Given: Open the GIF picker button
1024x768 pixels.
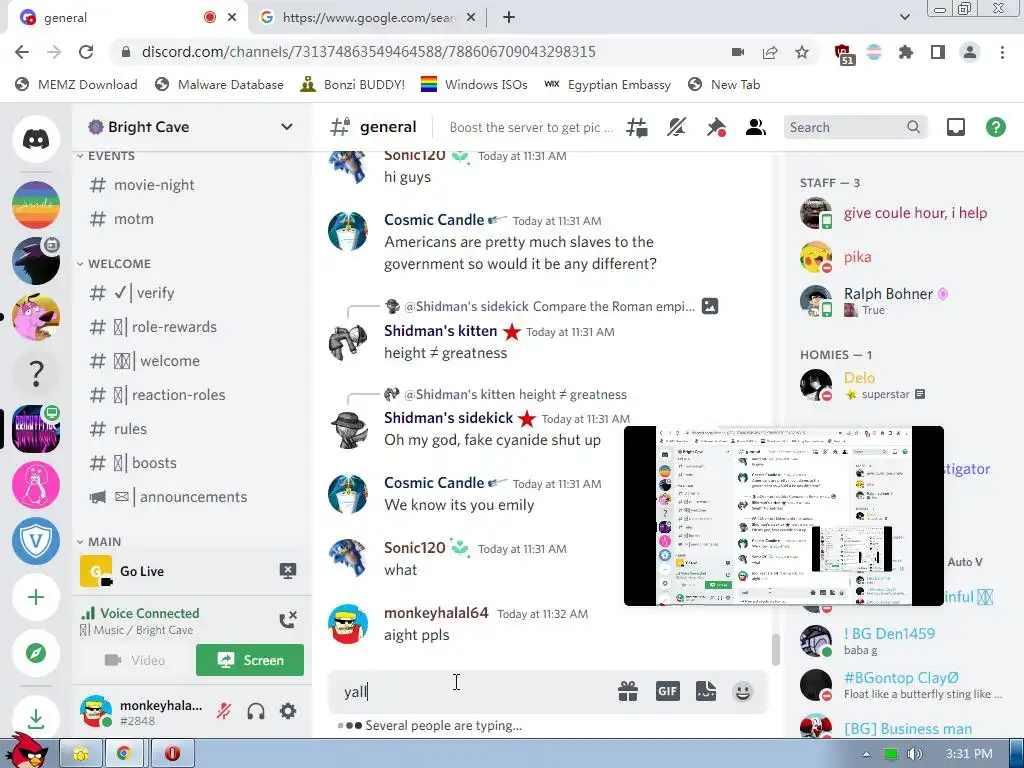Looking at the screenshot, I should click(x=667, y=691).
